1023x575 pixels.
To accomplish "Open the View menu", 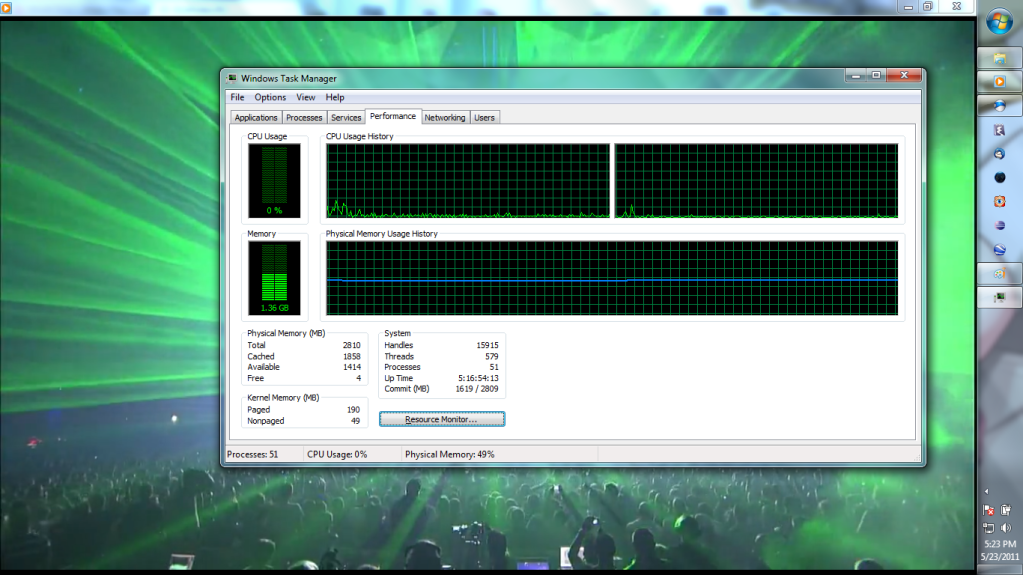I will [305, 97].
